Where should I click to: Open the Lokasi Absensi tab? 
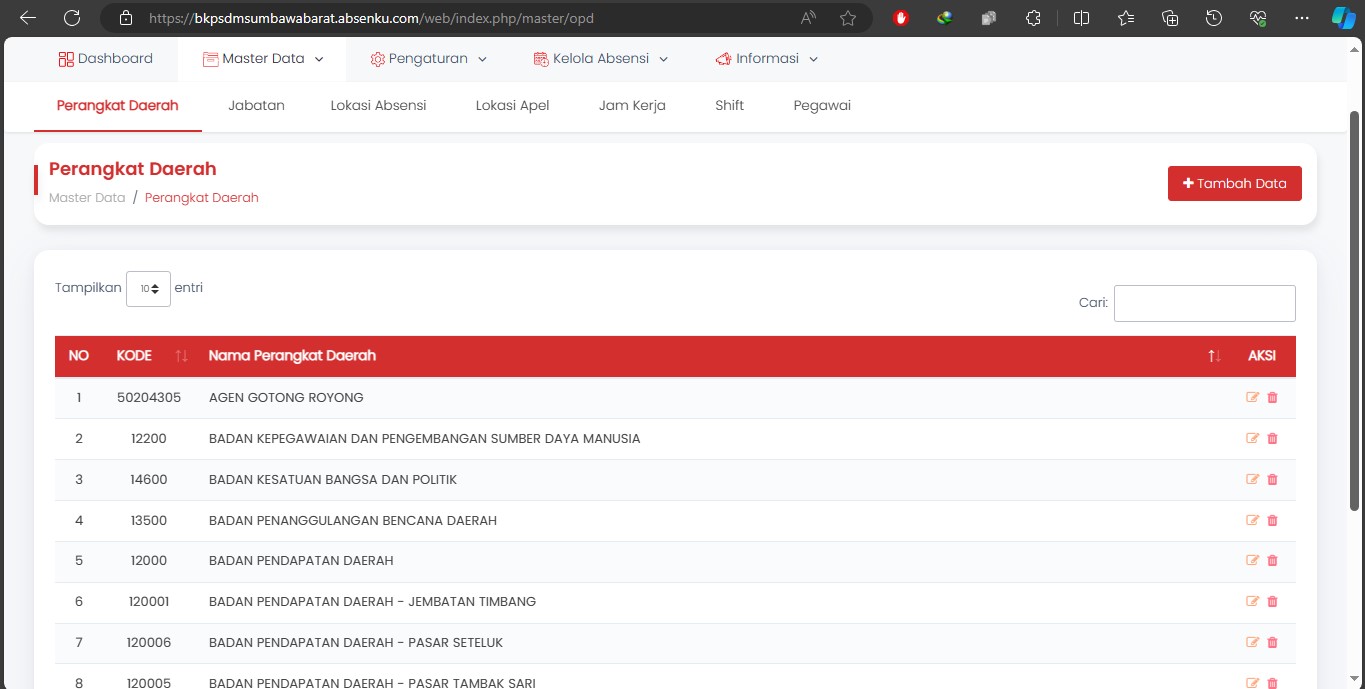point(378,105)
